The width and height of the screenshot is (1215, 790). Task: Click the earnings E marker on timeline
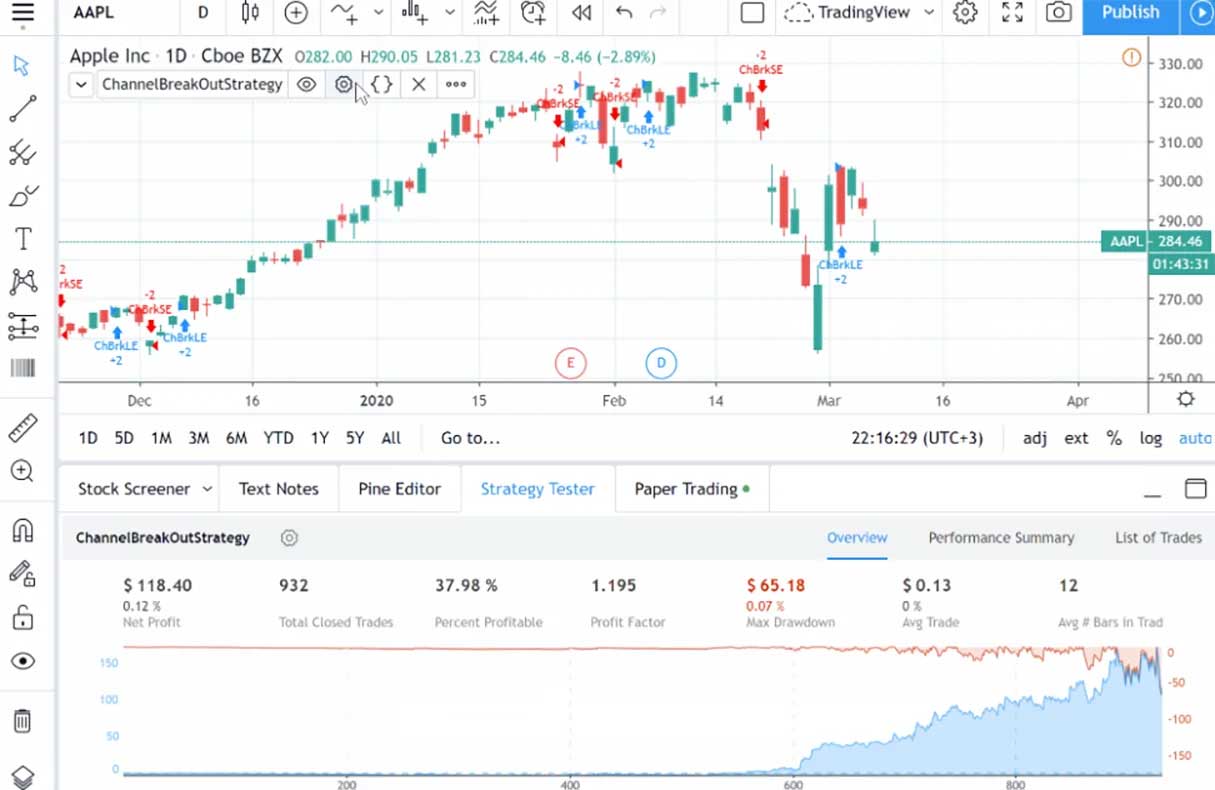click(x=570, y=362)
